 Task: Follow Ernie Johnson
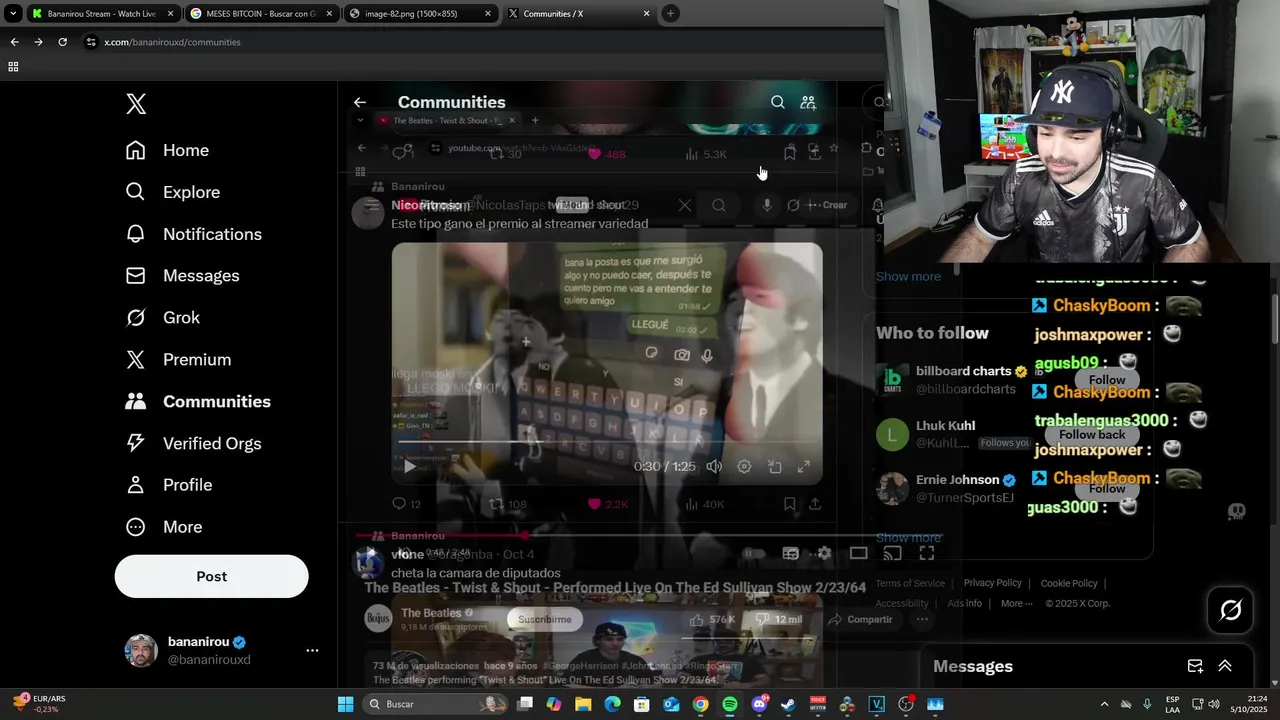click(x=1106, y=488)
